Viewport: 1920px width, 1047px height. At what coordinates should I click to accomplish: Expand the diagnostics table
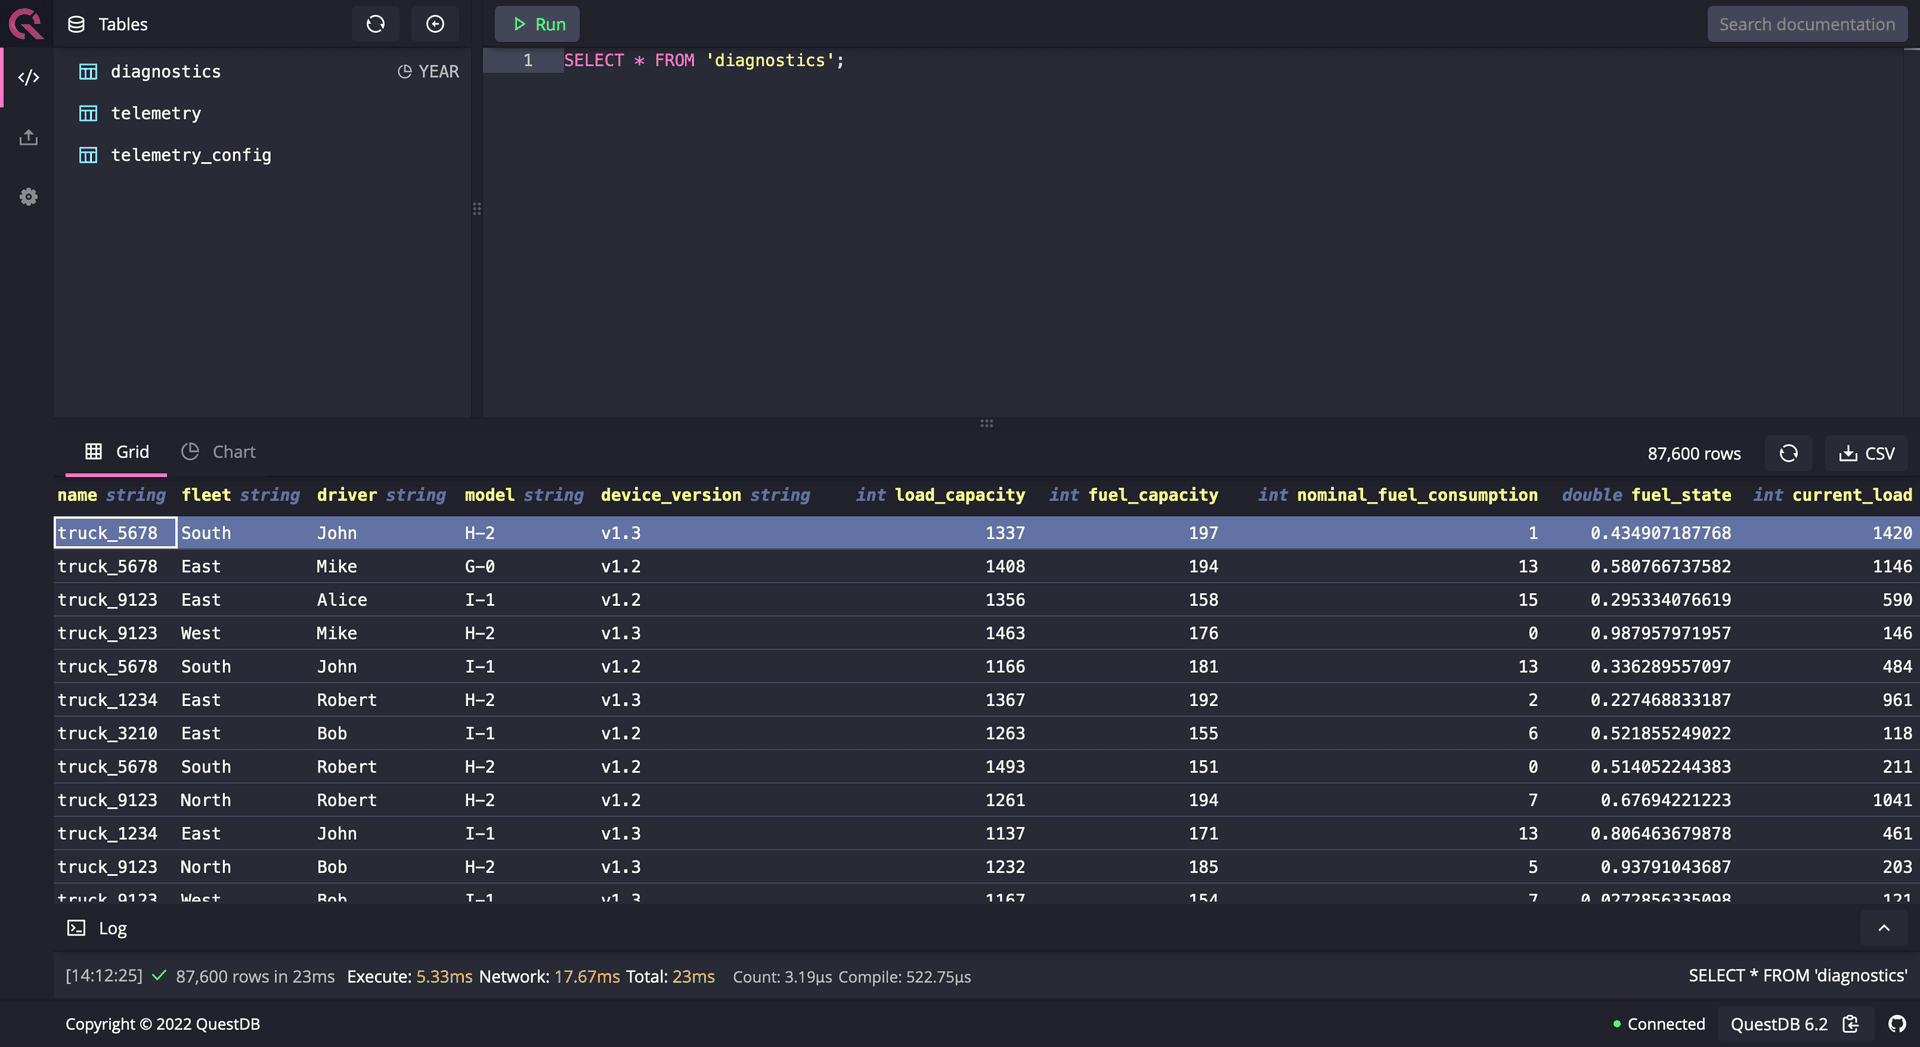(165, 72)
